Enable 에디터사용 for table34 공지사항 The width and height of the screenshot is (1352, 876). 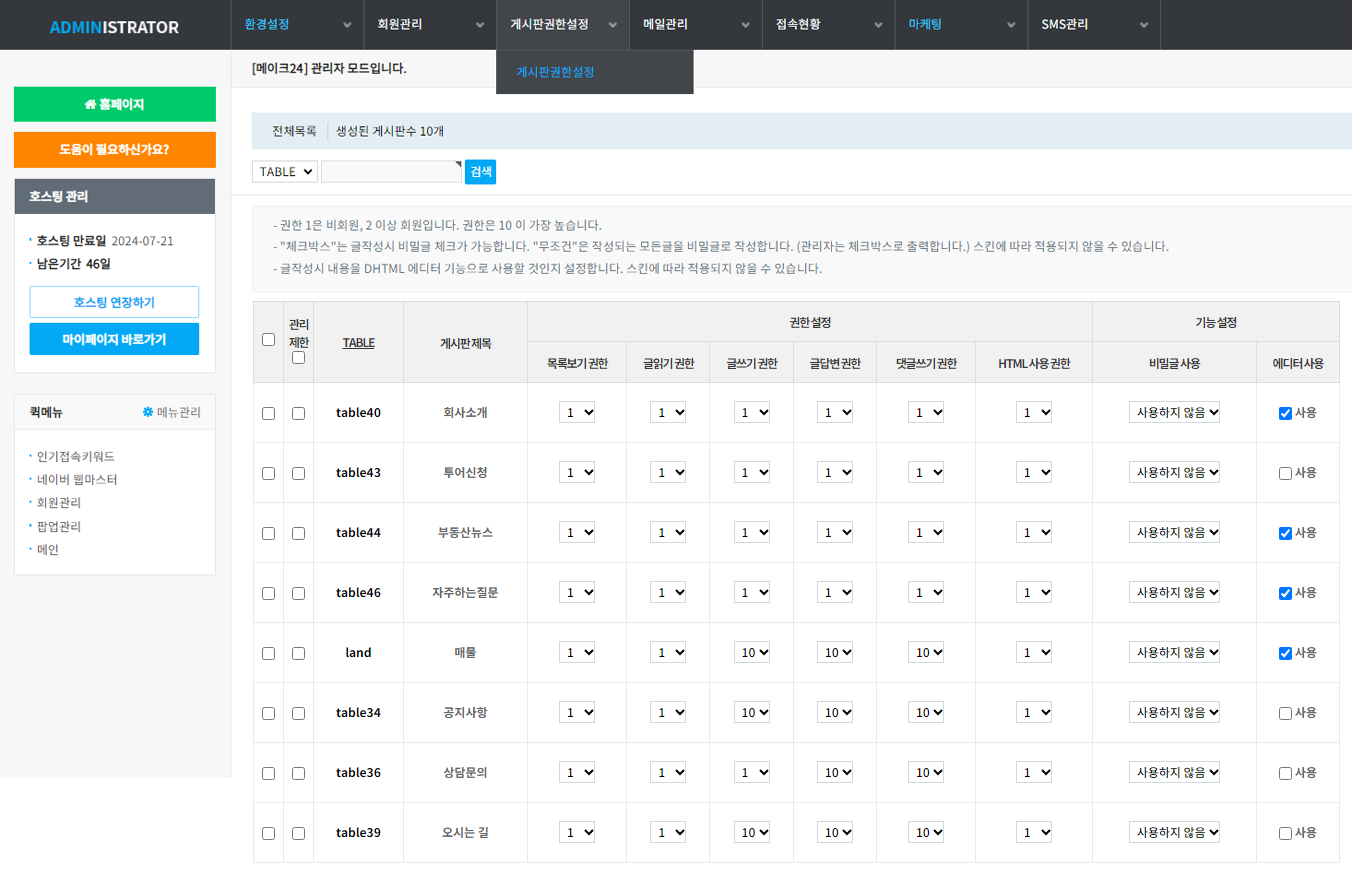point(1285,713)
